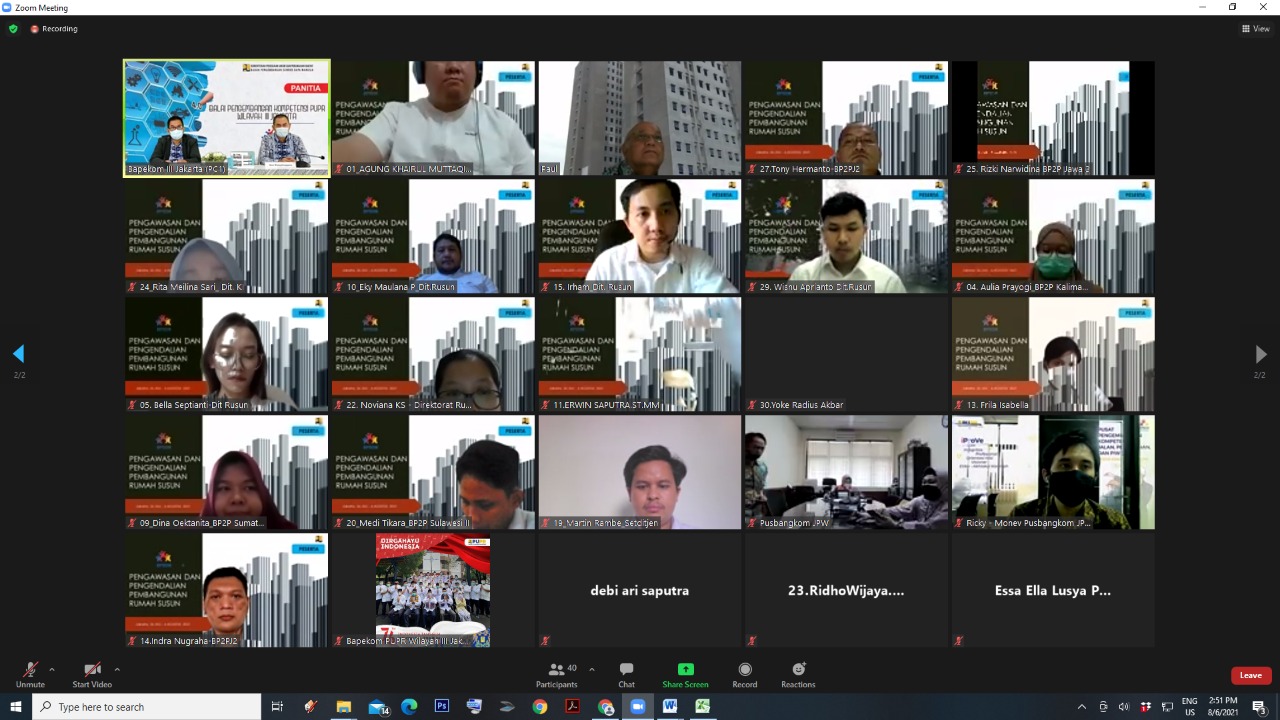Select 20_Medi Tikara video tile
Viewport: 1280px width, 720px height.
pos(433,472)
